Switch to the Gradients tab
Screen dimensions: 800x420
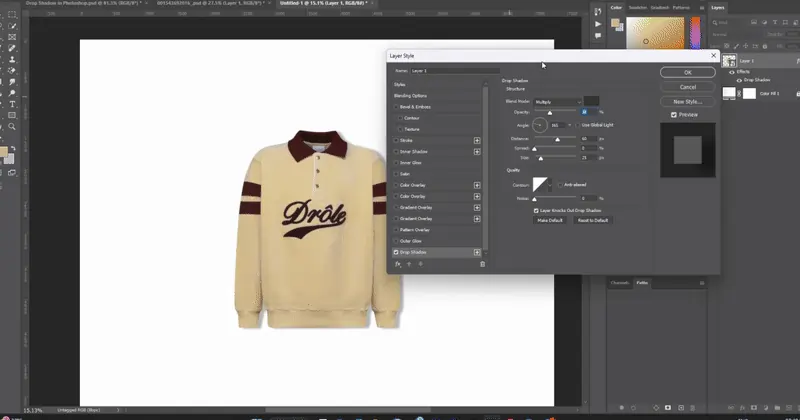pyautogui.click(x=660, y=8)
